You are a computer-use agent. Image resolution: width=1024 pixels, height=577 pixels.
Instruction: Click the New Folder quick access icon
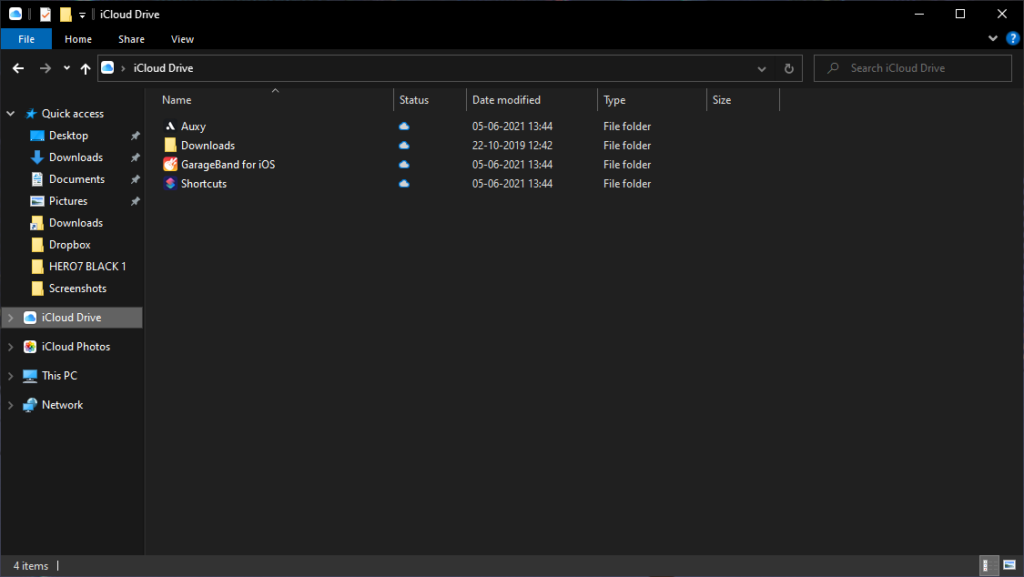click(65, 13)
